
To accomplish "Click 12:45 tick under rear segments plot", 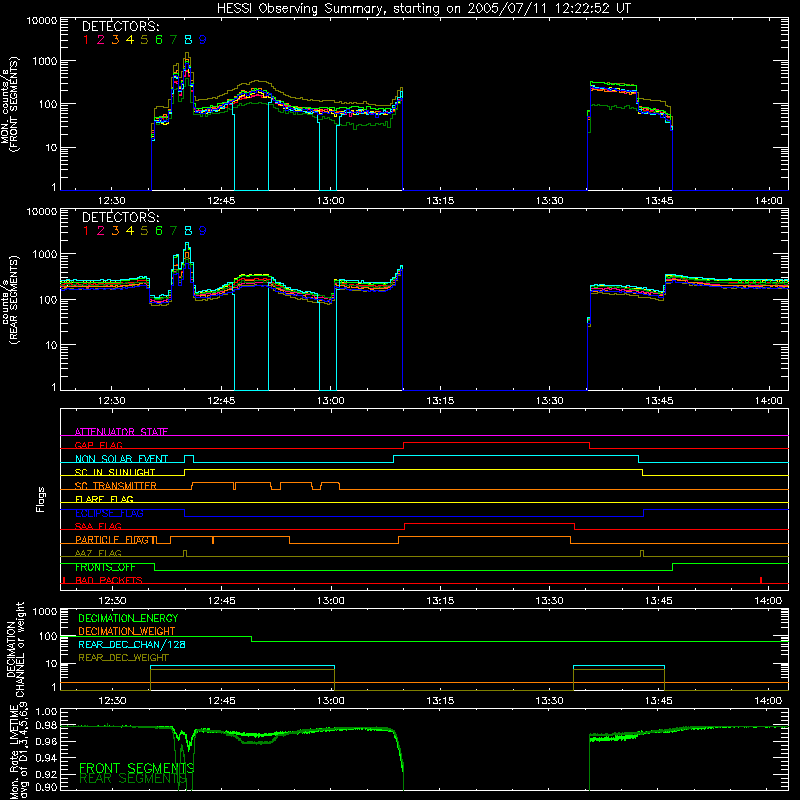I will tap(221, 401).
